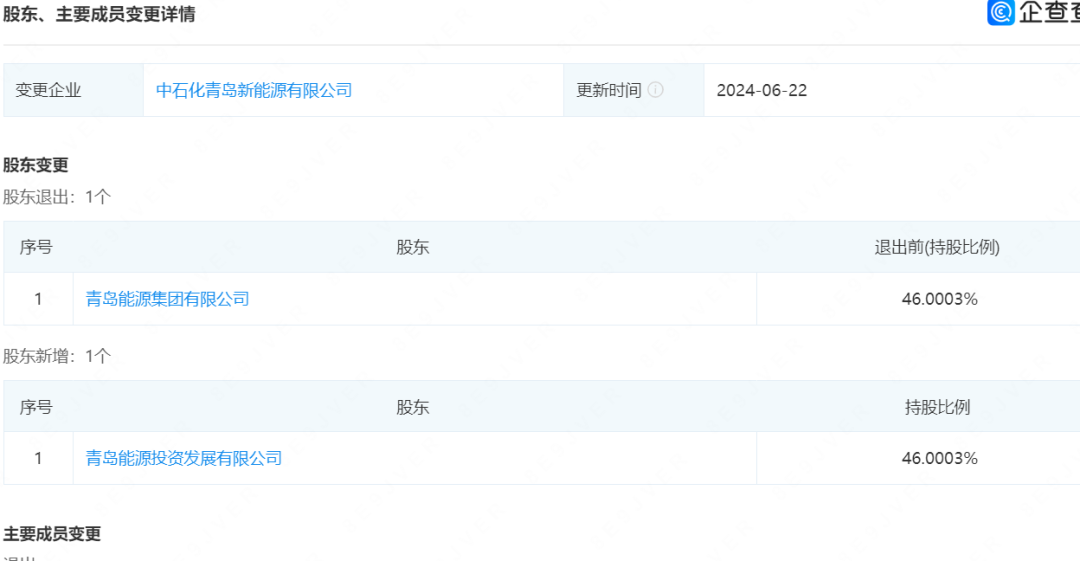
Task: Open the 中石化青岛新能源有限公司 company link
Action: [x=253, y=90]
